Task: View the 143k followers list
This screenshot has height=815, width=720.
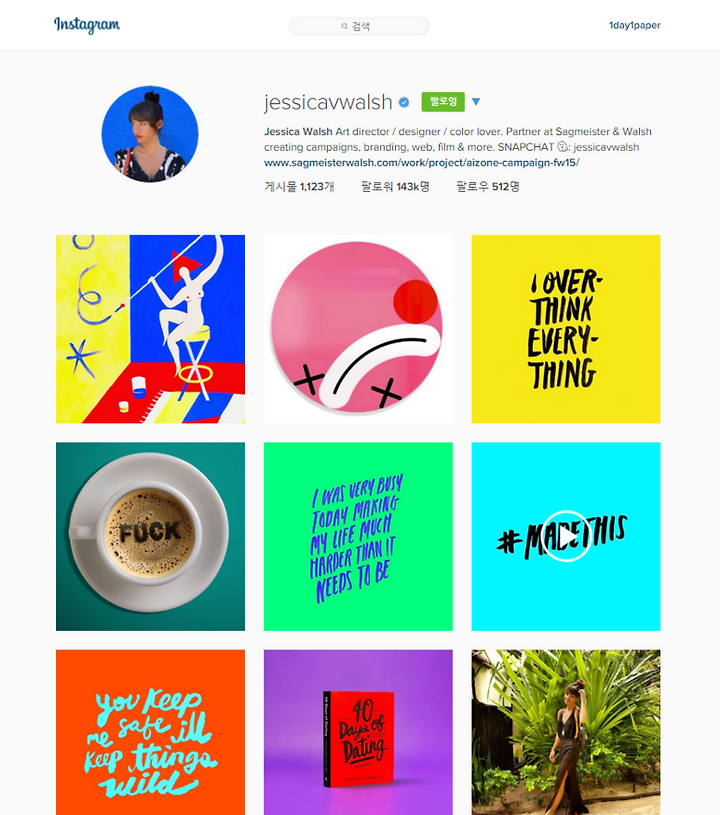Action: click(x=396, y=187)
